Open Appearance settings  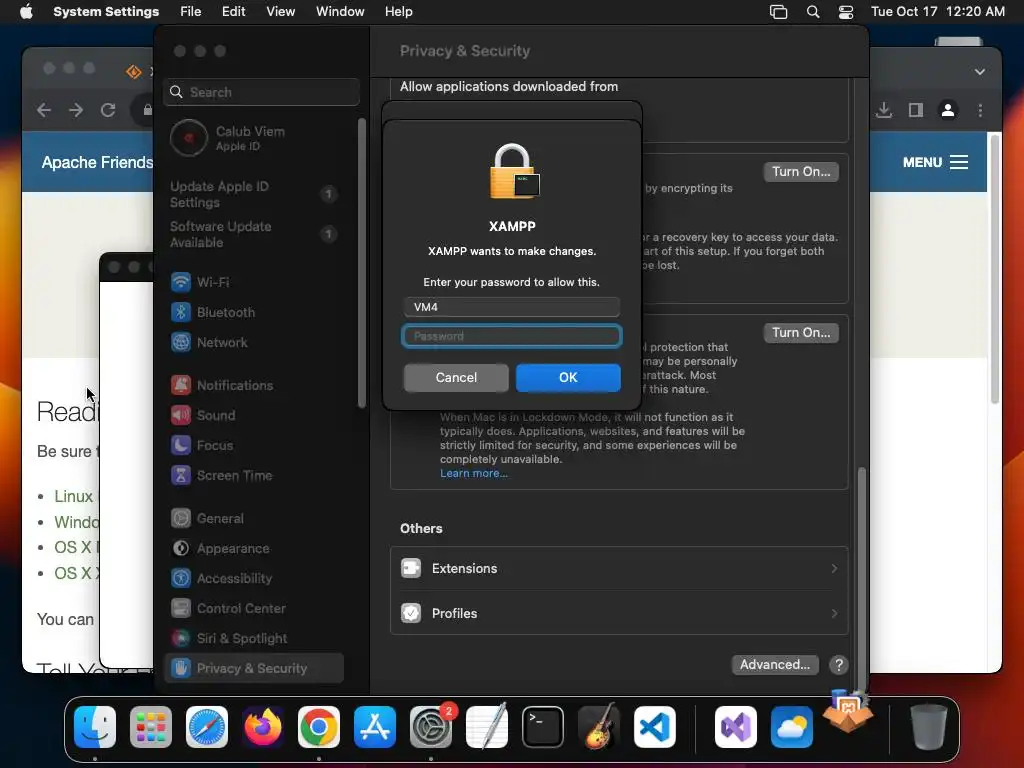(x=220, y=549)
